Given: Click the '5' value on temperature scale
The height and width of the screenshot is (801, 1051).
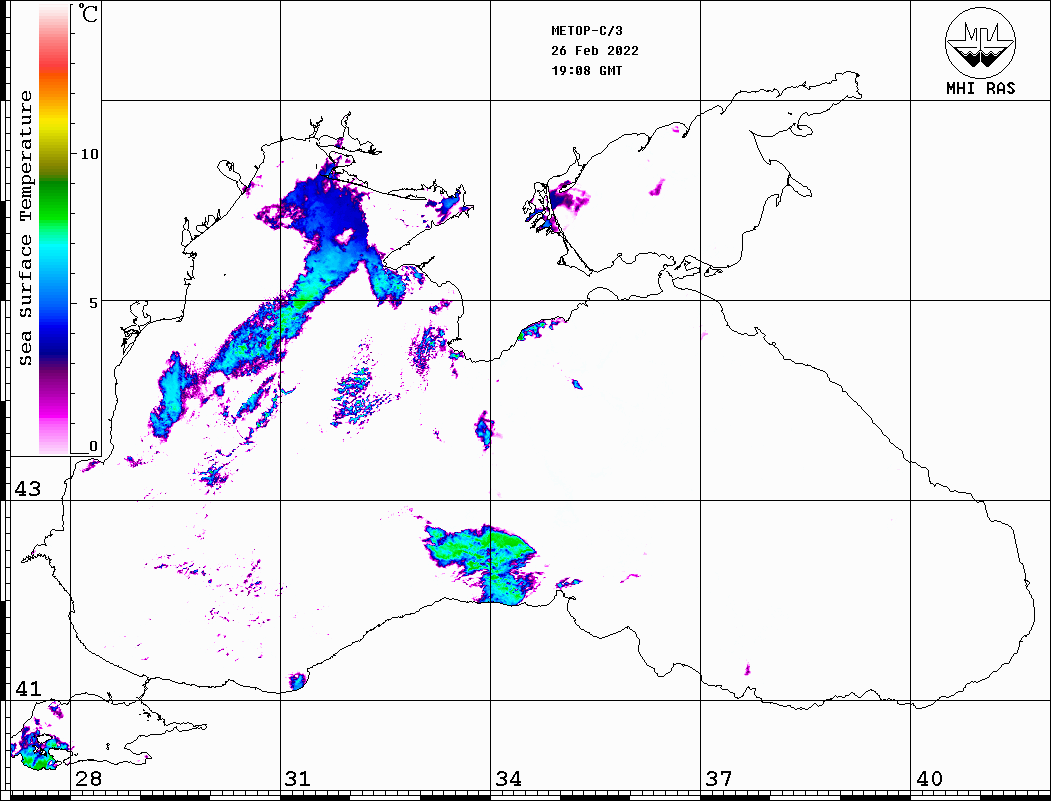Looking at the screenshot, I should click(x=93, y=303).
